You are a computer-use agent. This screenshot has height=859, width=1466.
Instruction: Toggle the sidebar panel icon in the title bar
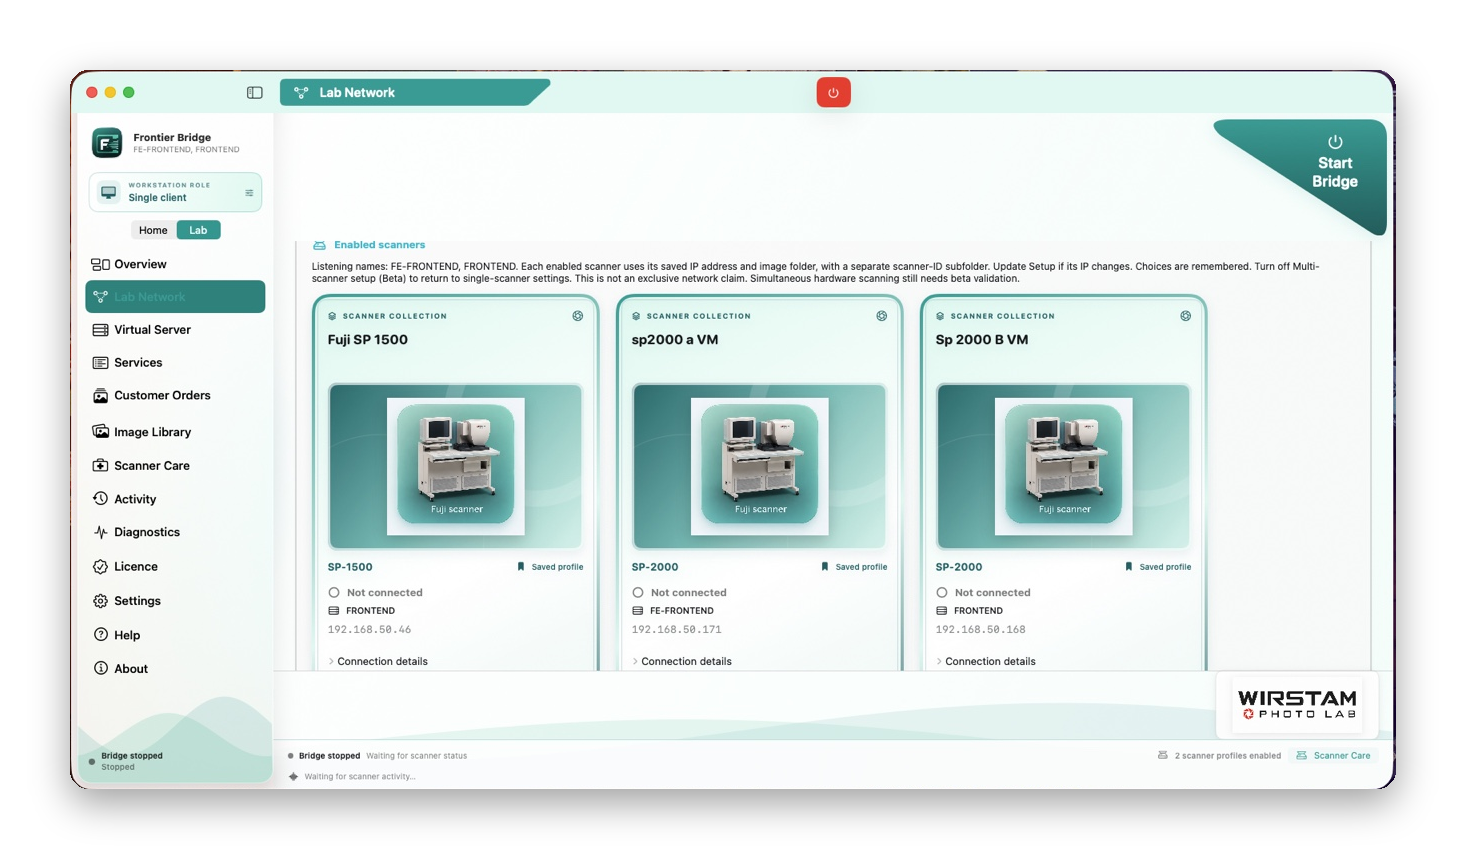coord(255,93)
